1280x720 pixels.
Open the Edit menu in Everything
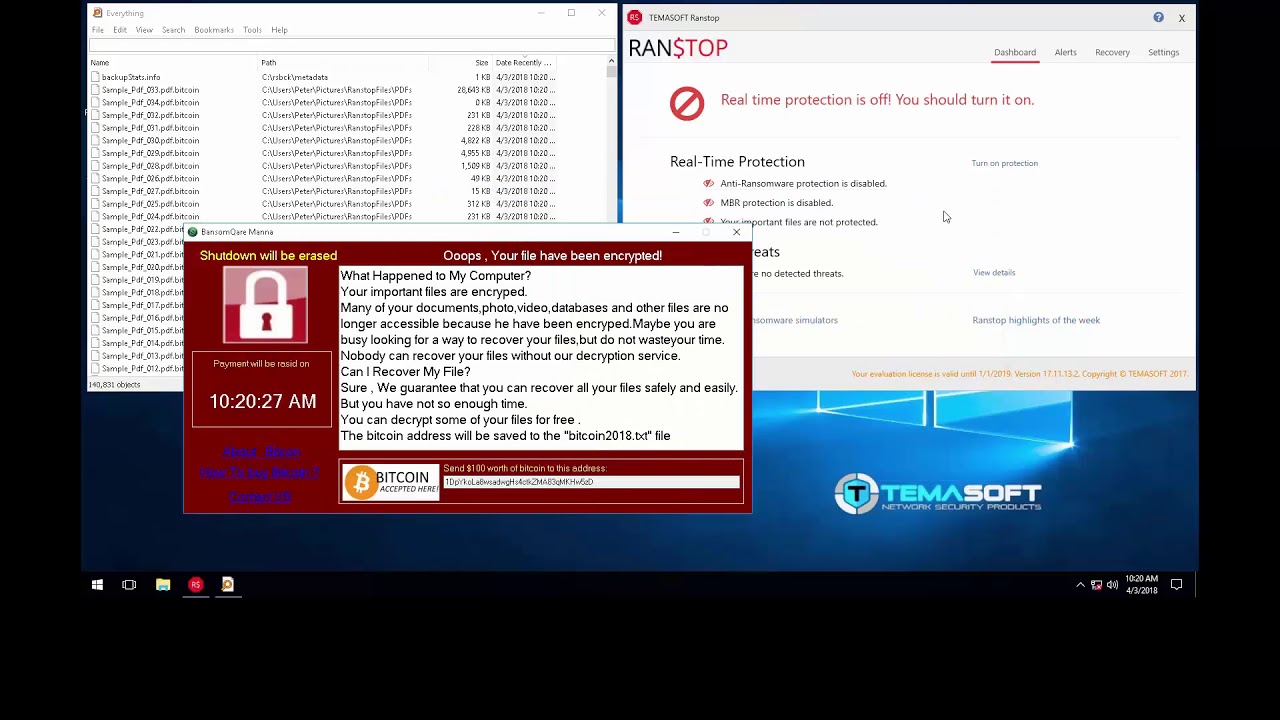(120, 30)
